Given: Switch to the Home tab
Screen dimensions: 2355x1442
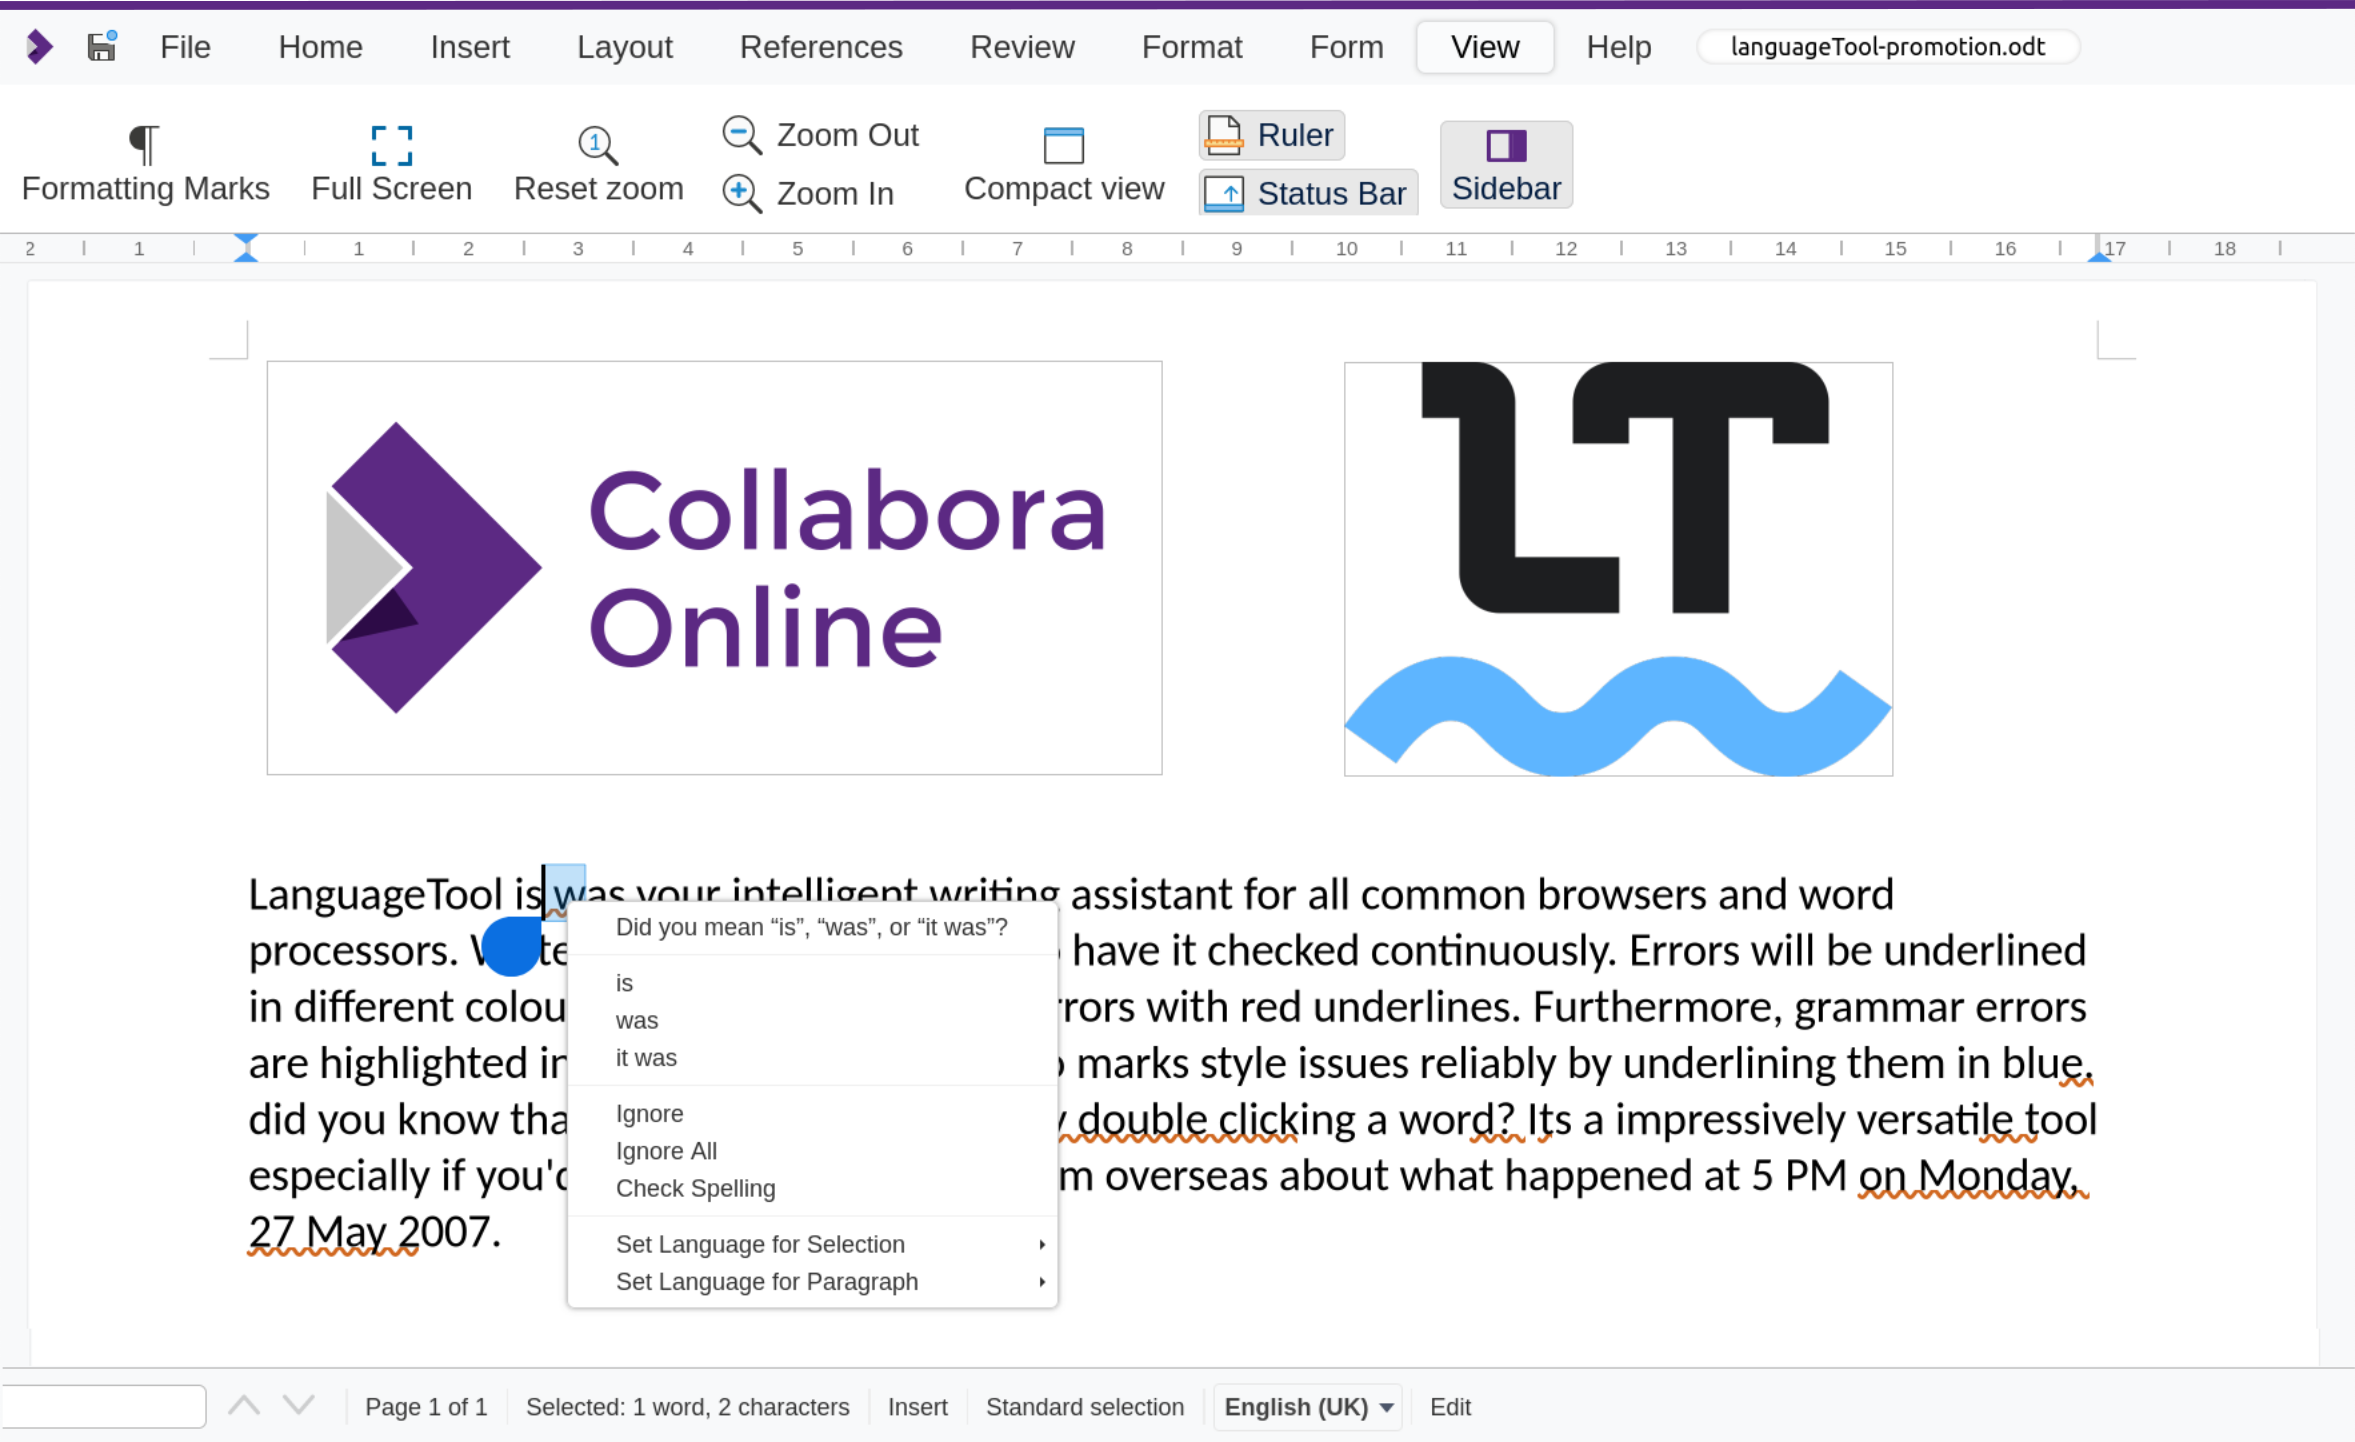Looking at the screenshot, I should point(320,47).
